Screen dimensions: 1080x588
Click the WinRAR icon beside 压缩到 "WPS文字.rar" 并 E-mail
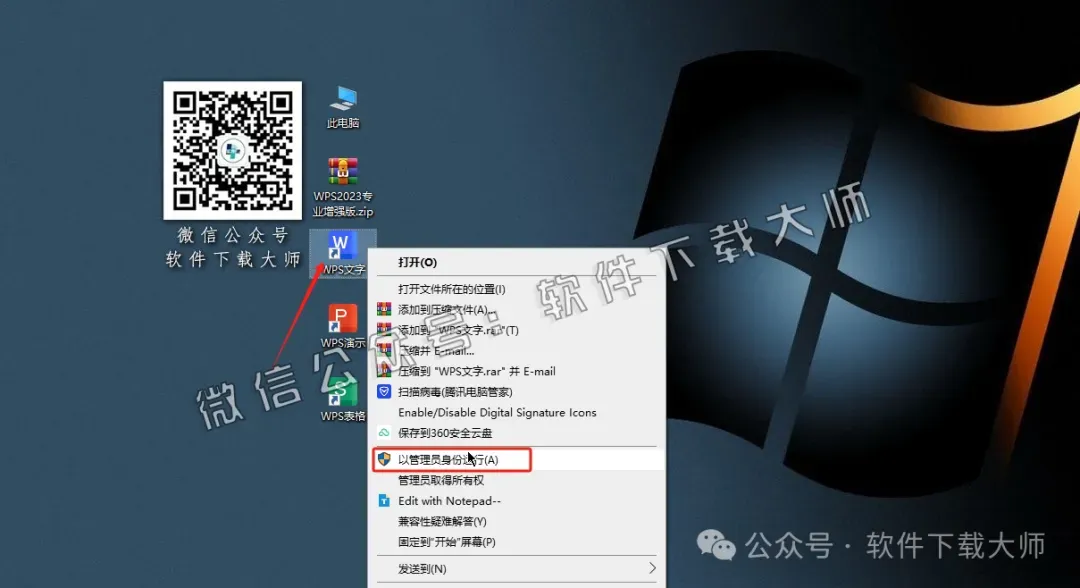tap(384, 370)
